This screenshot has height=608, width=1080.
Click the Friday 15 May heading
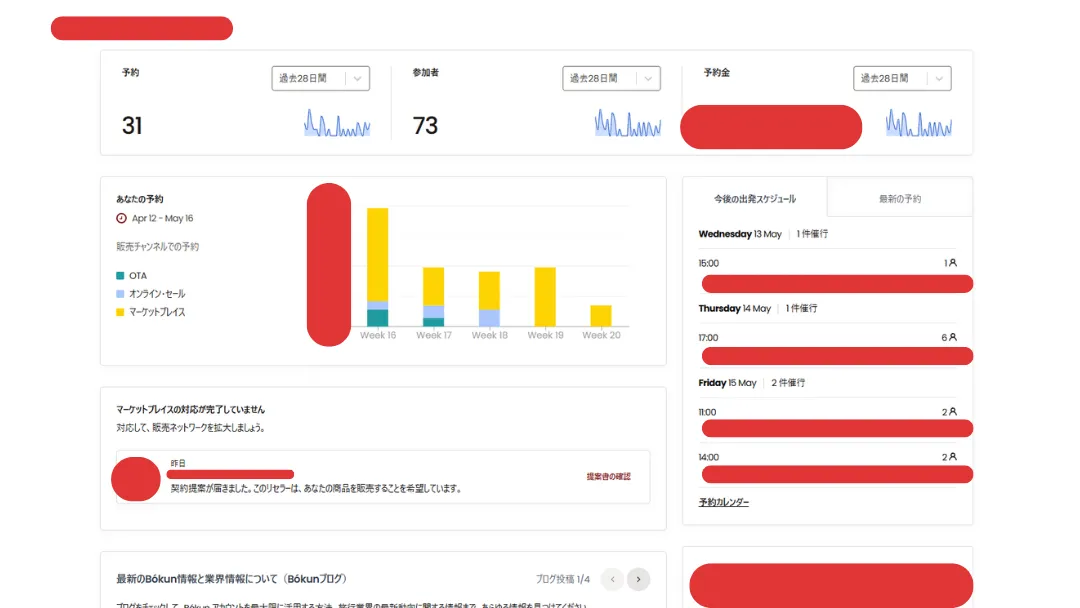click(727, 383)
